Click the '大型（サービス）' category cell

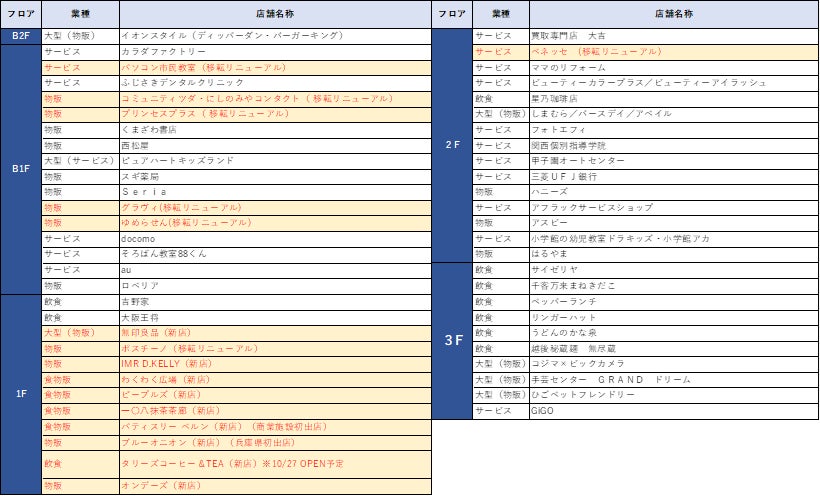click(x=81, y=161)
